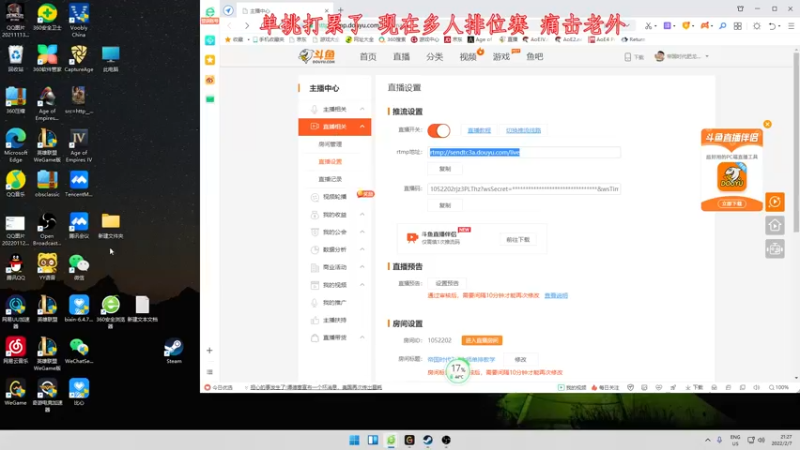Open the 游戏 navigation tab
Viewport: 800px width, 450px height.
[501, 57]
